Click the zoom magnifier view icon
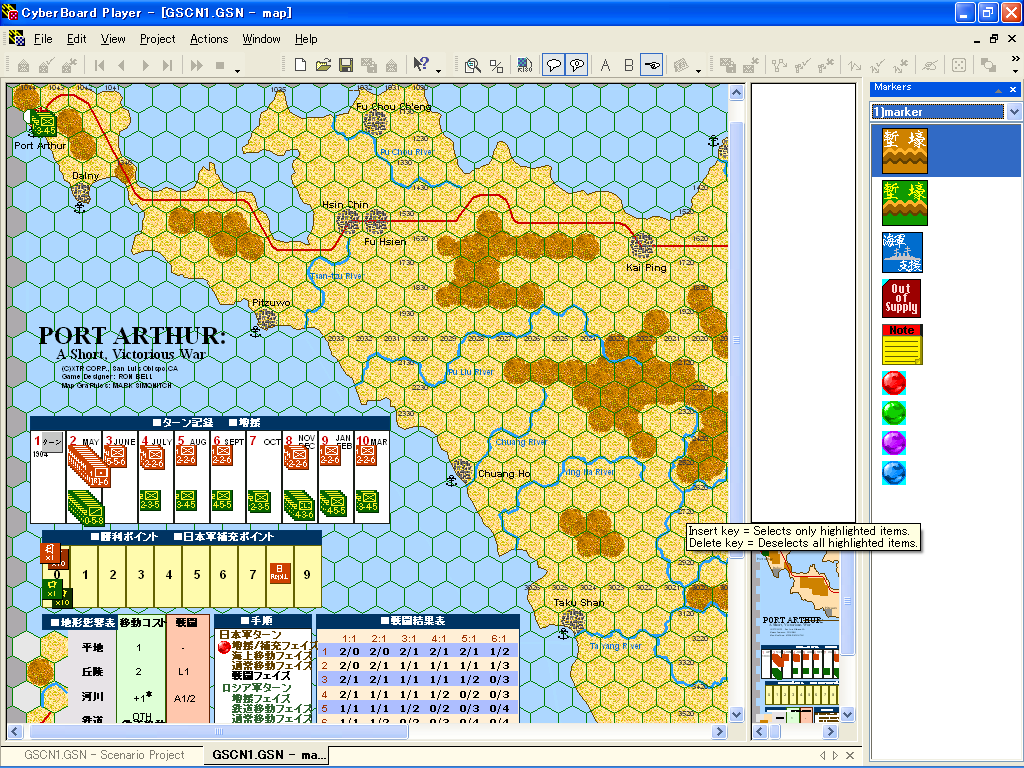 [x=473, y=65]
